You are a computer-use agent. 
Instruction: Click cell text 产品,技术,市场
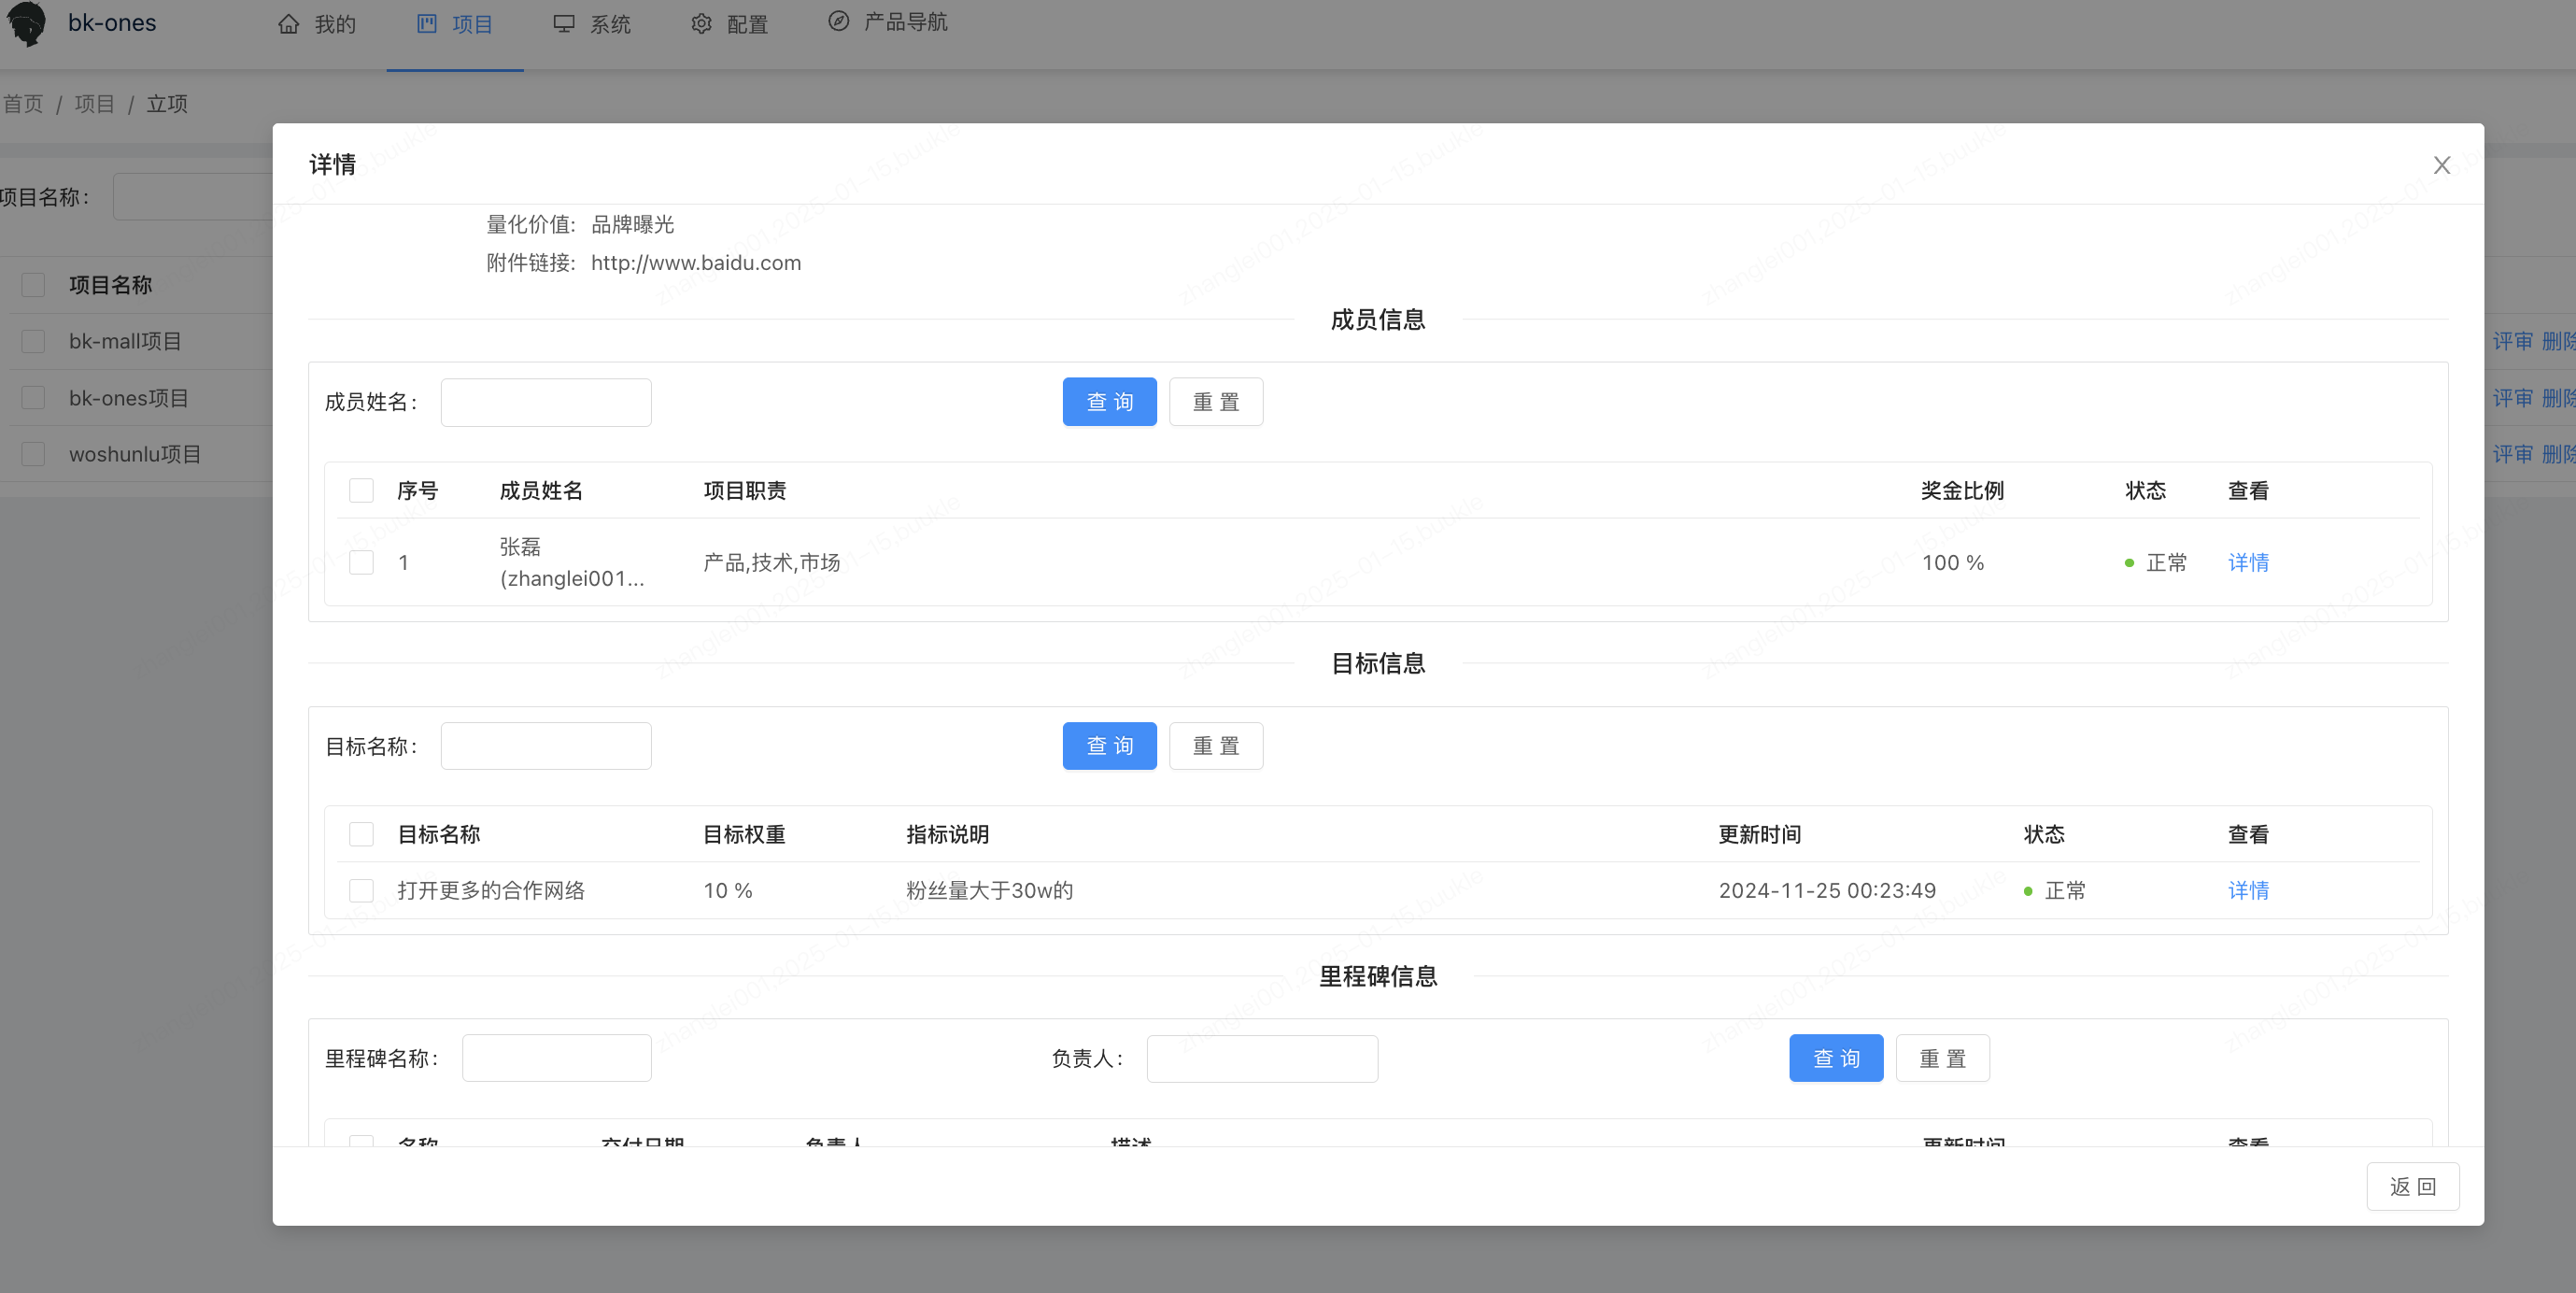click(x=772, y=563)
